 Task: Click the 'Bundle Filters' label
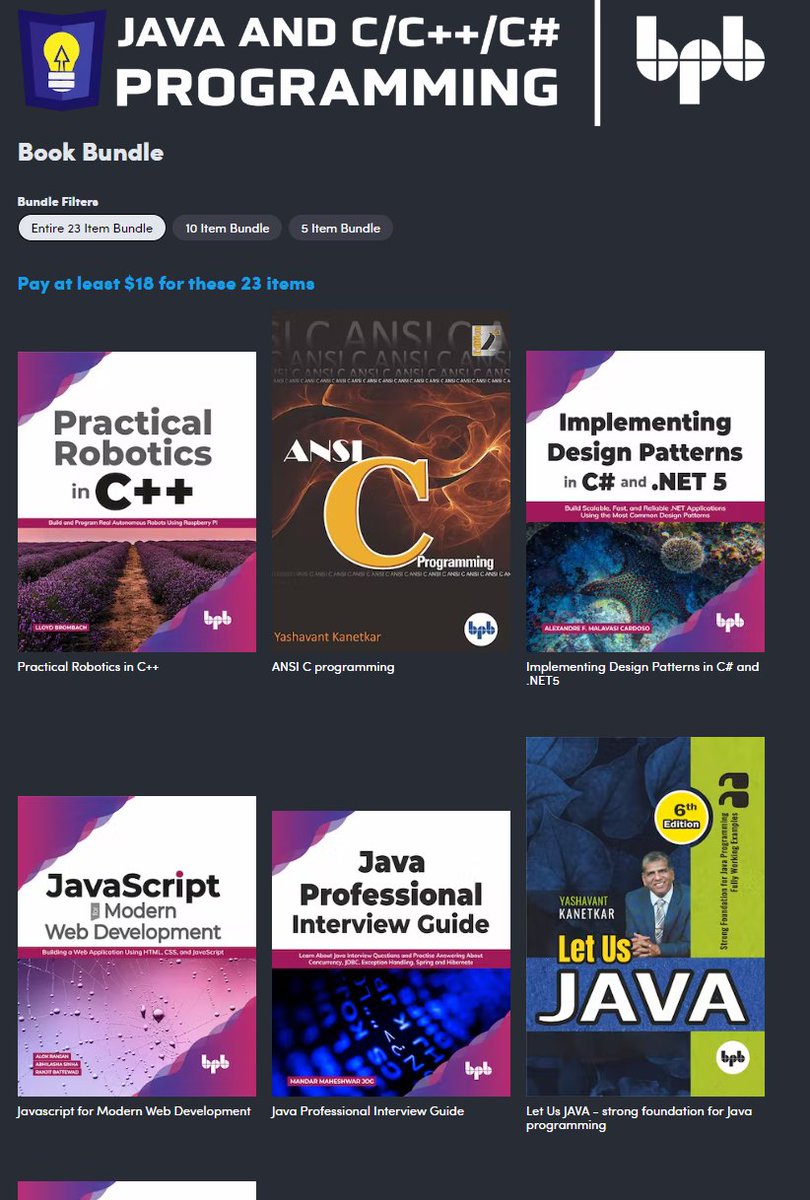pyautogui.click(x=58, y=202)
